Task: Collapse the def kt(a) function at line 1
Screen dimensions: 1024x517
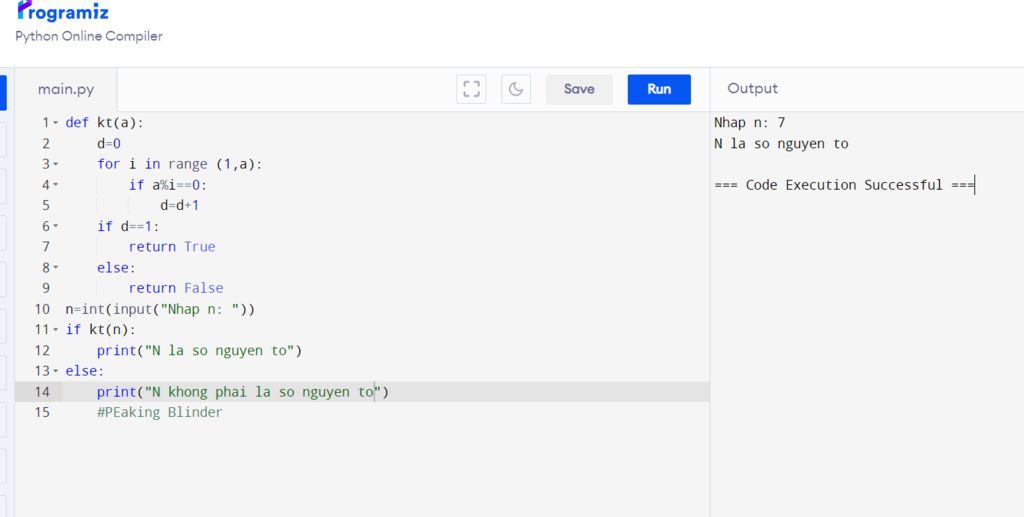Action: (x=56, y=123)
